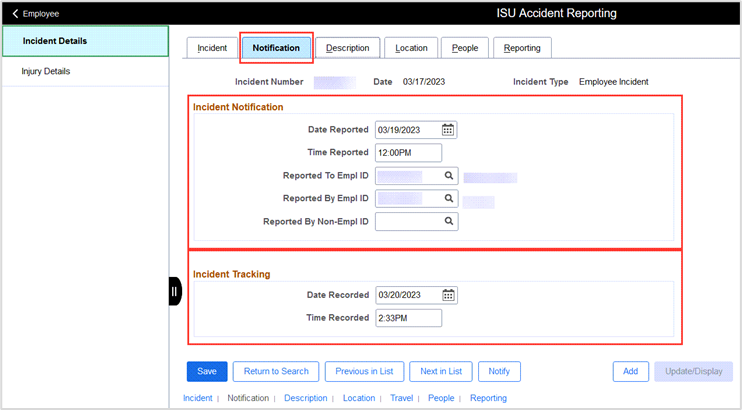Viewport: 742px width, 410px height.
Task: Select Incident Details in the sidebar
Action: (85, 41)
